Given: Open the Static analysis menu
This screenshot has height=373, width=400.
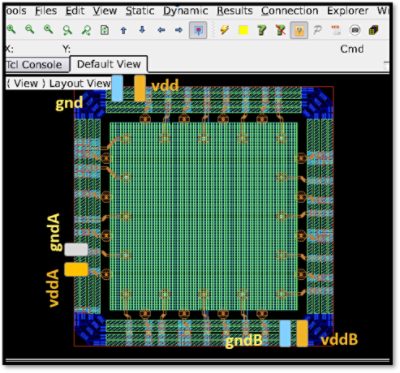Looking at the screenshot, I should point(140,11).
